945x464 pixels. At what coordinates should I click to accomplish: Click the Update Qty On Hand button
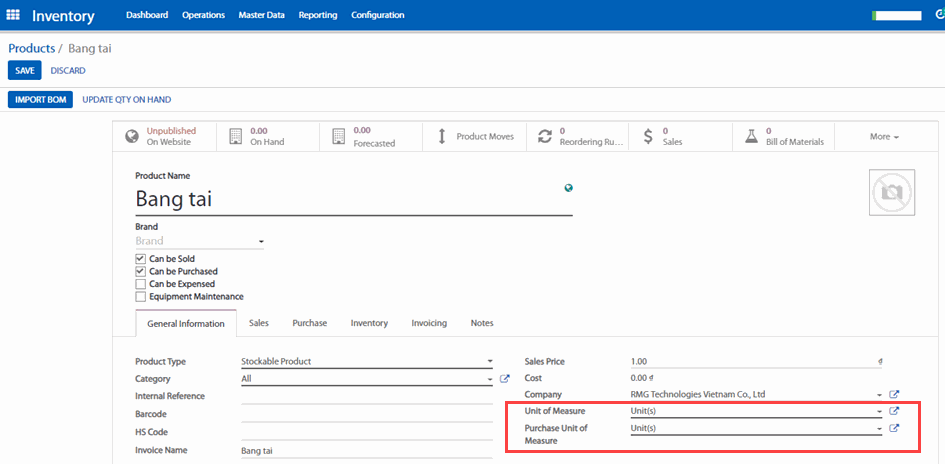(126, 100)
